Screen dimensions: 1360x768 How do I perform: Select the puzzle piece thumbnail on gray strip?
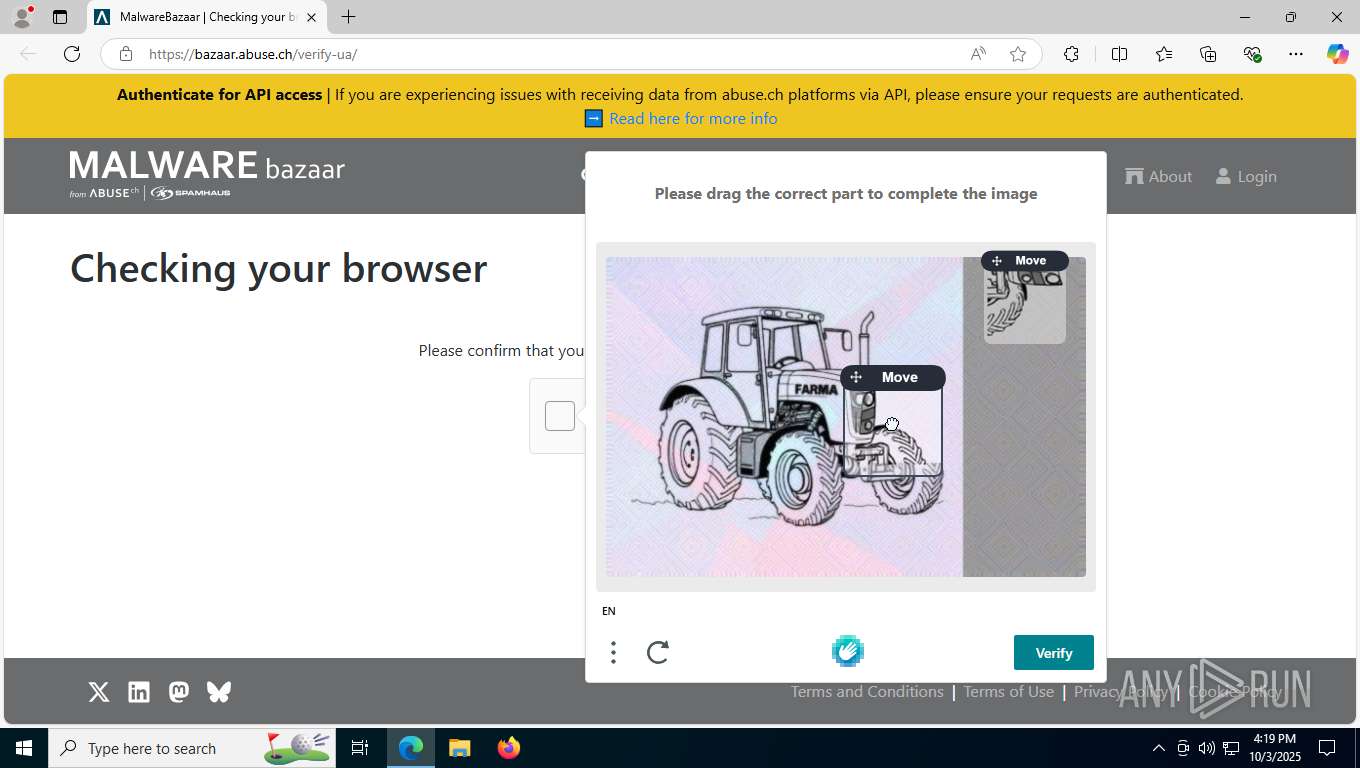pos(1025,307)
